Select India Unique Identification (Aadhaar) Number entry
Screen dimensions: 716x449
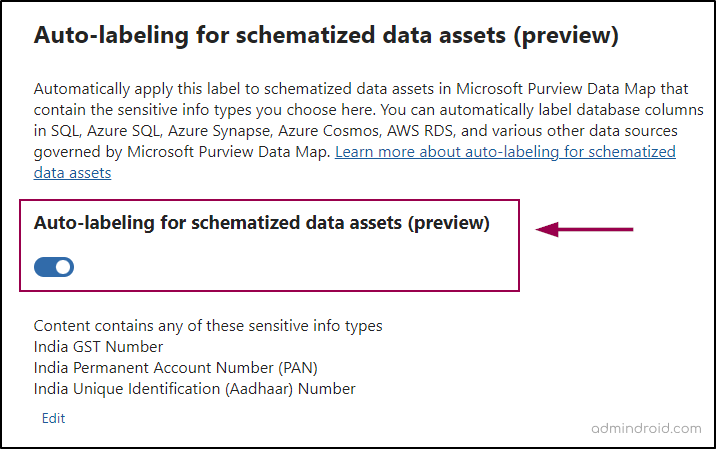pyautogui.click(x=194, y=388)
